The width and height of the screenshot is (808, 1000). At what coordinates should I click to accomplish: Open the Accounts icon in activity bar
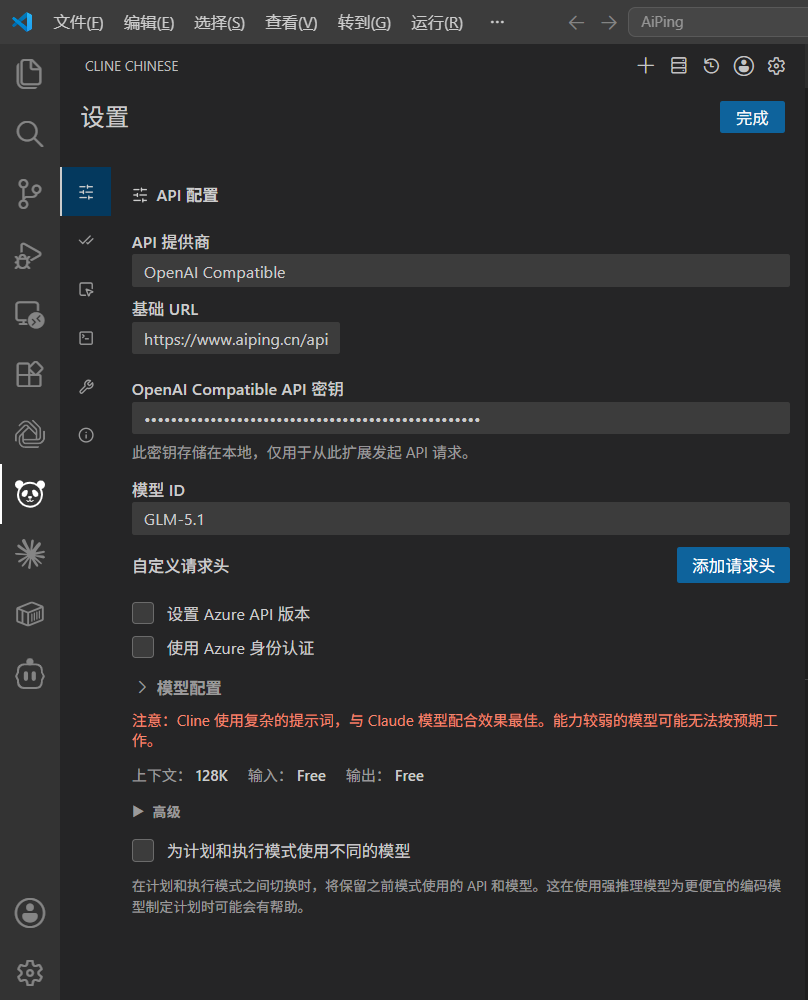pyautogui.click(x=29, y=913)
